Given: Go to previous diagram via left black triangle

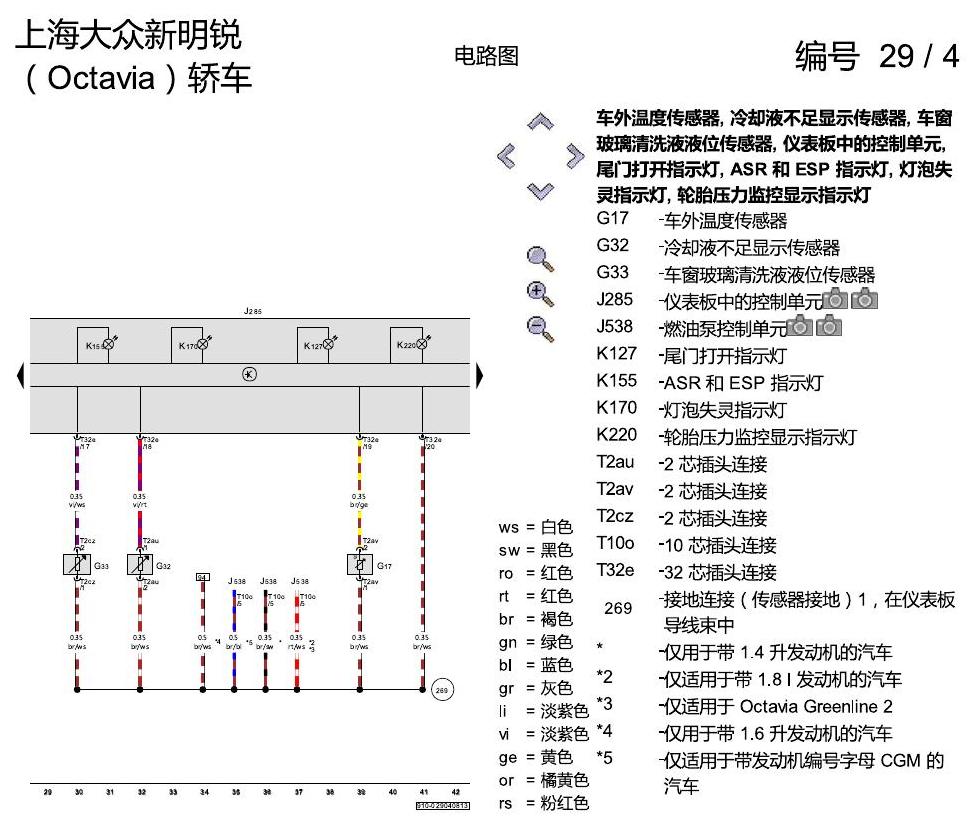Looking at the screenshot, I should pos(21,375).
